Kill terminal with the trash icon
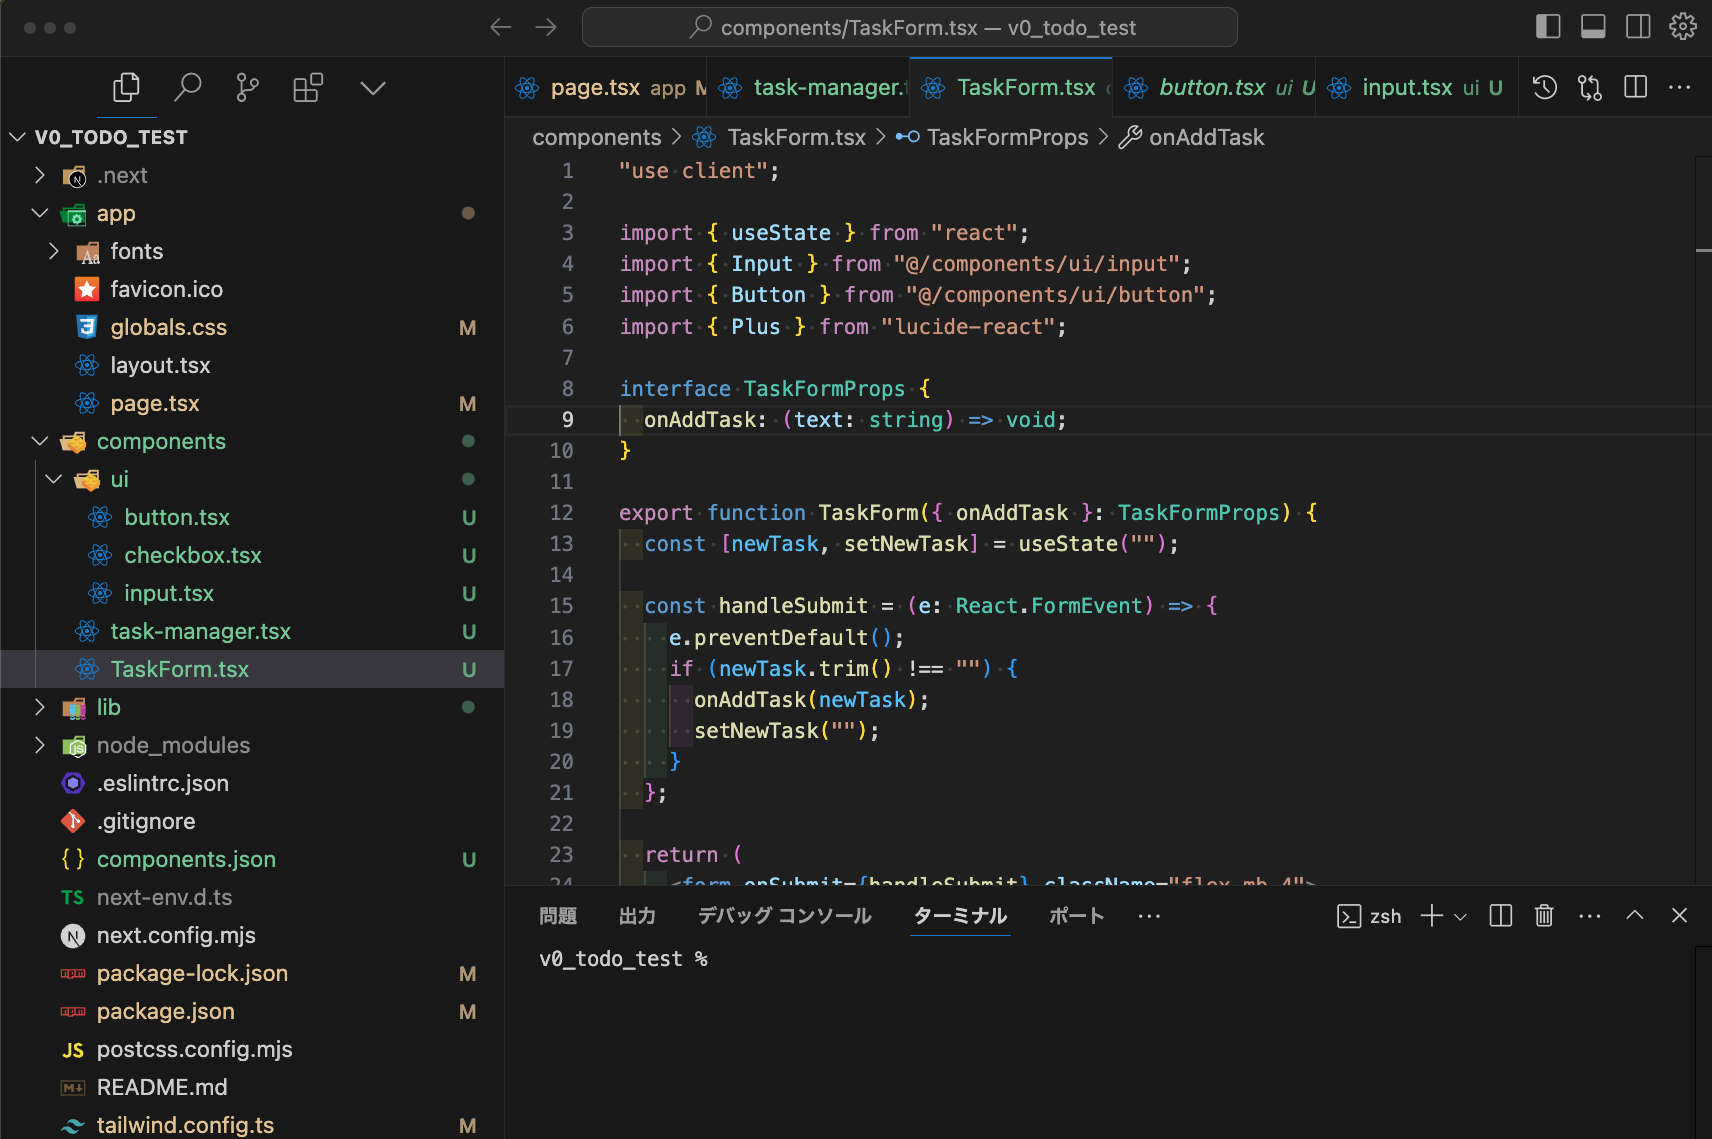The width and height of the screenshot is (1712, 1139). tap(1544, 916)
